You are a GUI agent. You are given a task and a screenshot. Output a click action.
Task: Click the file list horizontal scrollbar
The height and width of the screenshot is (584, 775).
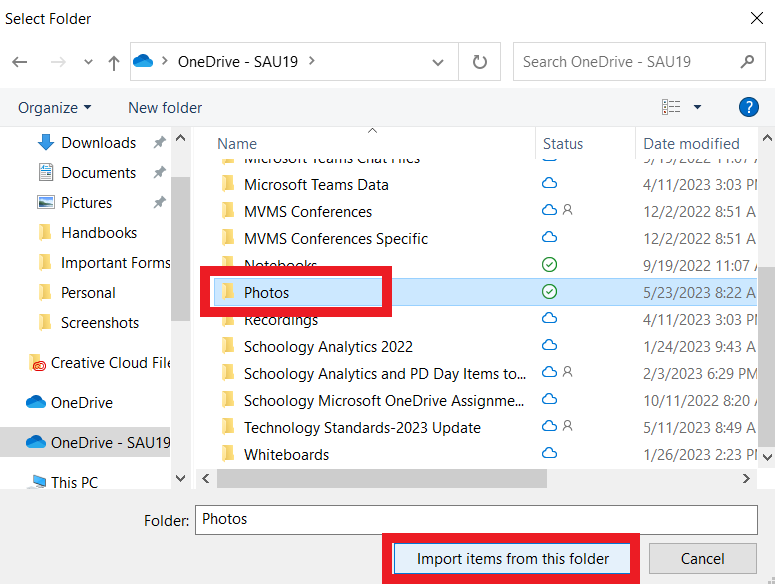(x=382, y=478)
